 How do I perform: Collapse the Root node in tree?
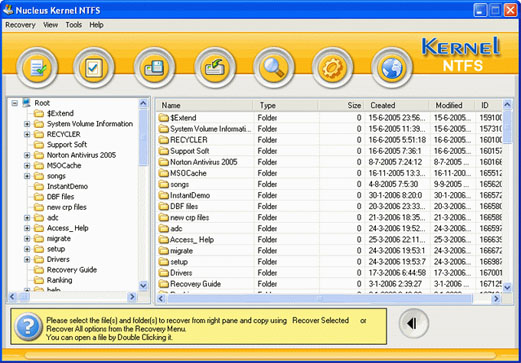pyautogui.click(x=14, y=103)
